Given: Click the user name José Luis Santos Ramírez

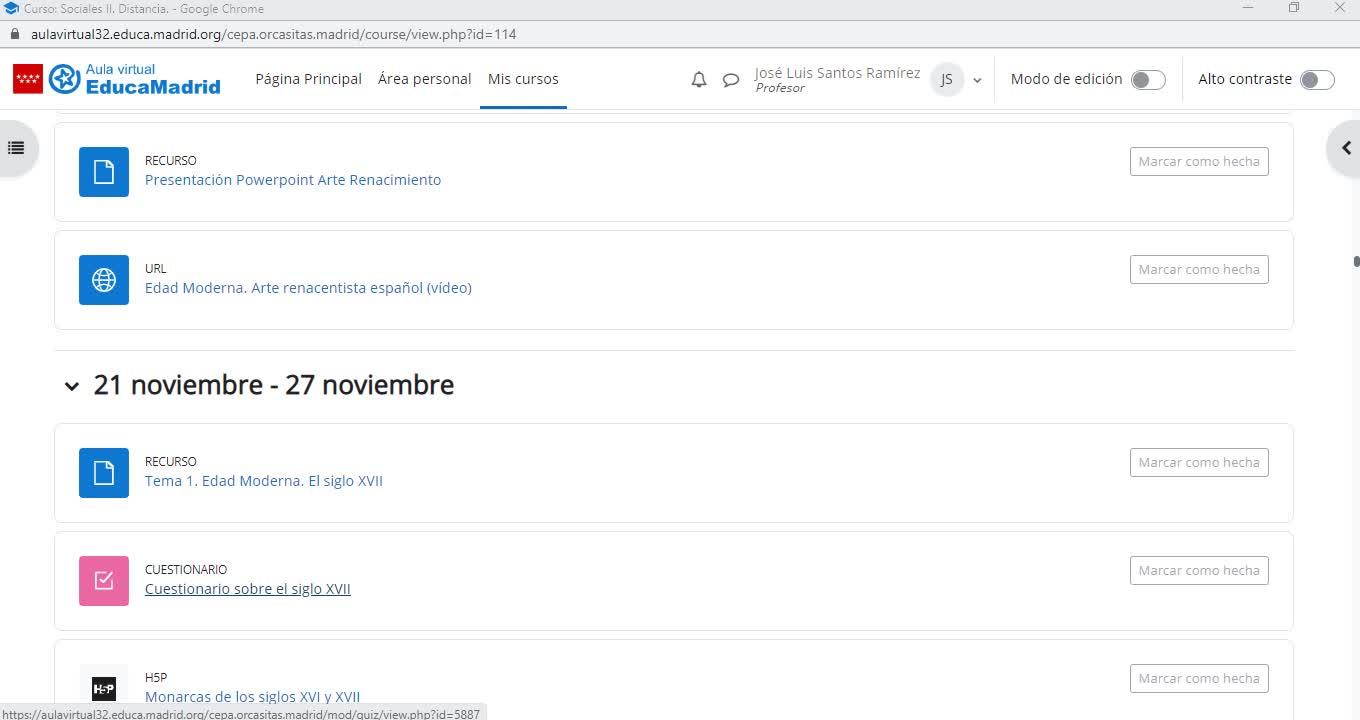Looking at the screenshot, I should (837, 73).
